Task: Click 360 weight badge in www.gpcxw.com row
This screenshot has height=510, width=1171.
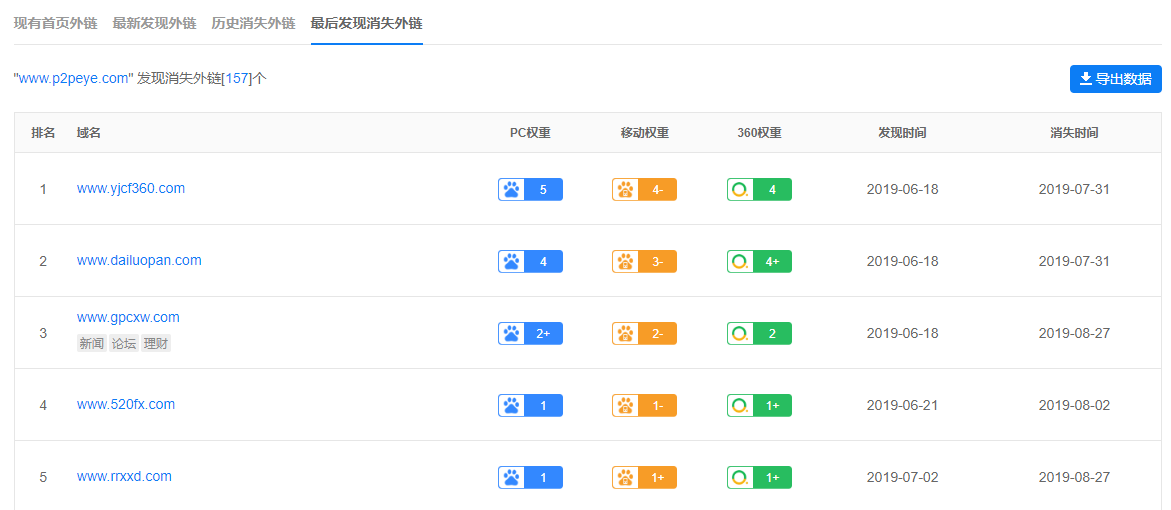Action: (760, 333)
